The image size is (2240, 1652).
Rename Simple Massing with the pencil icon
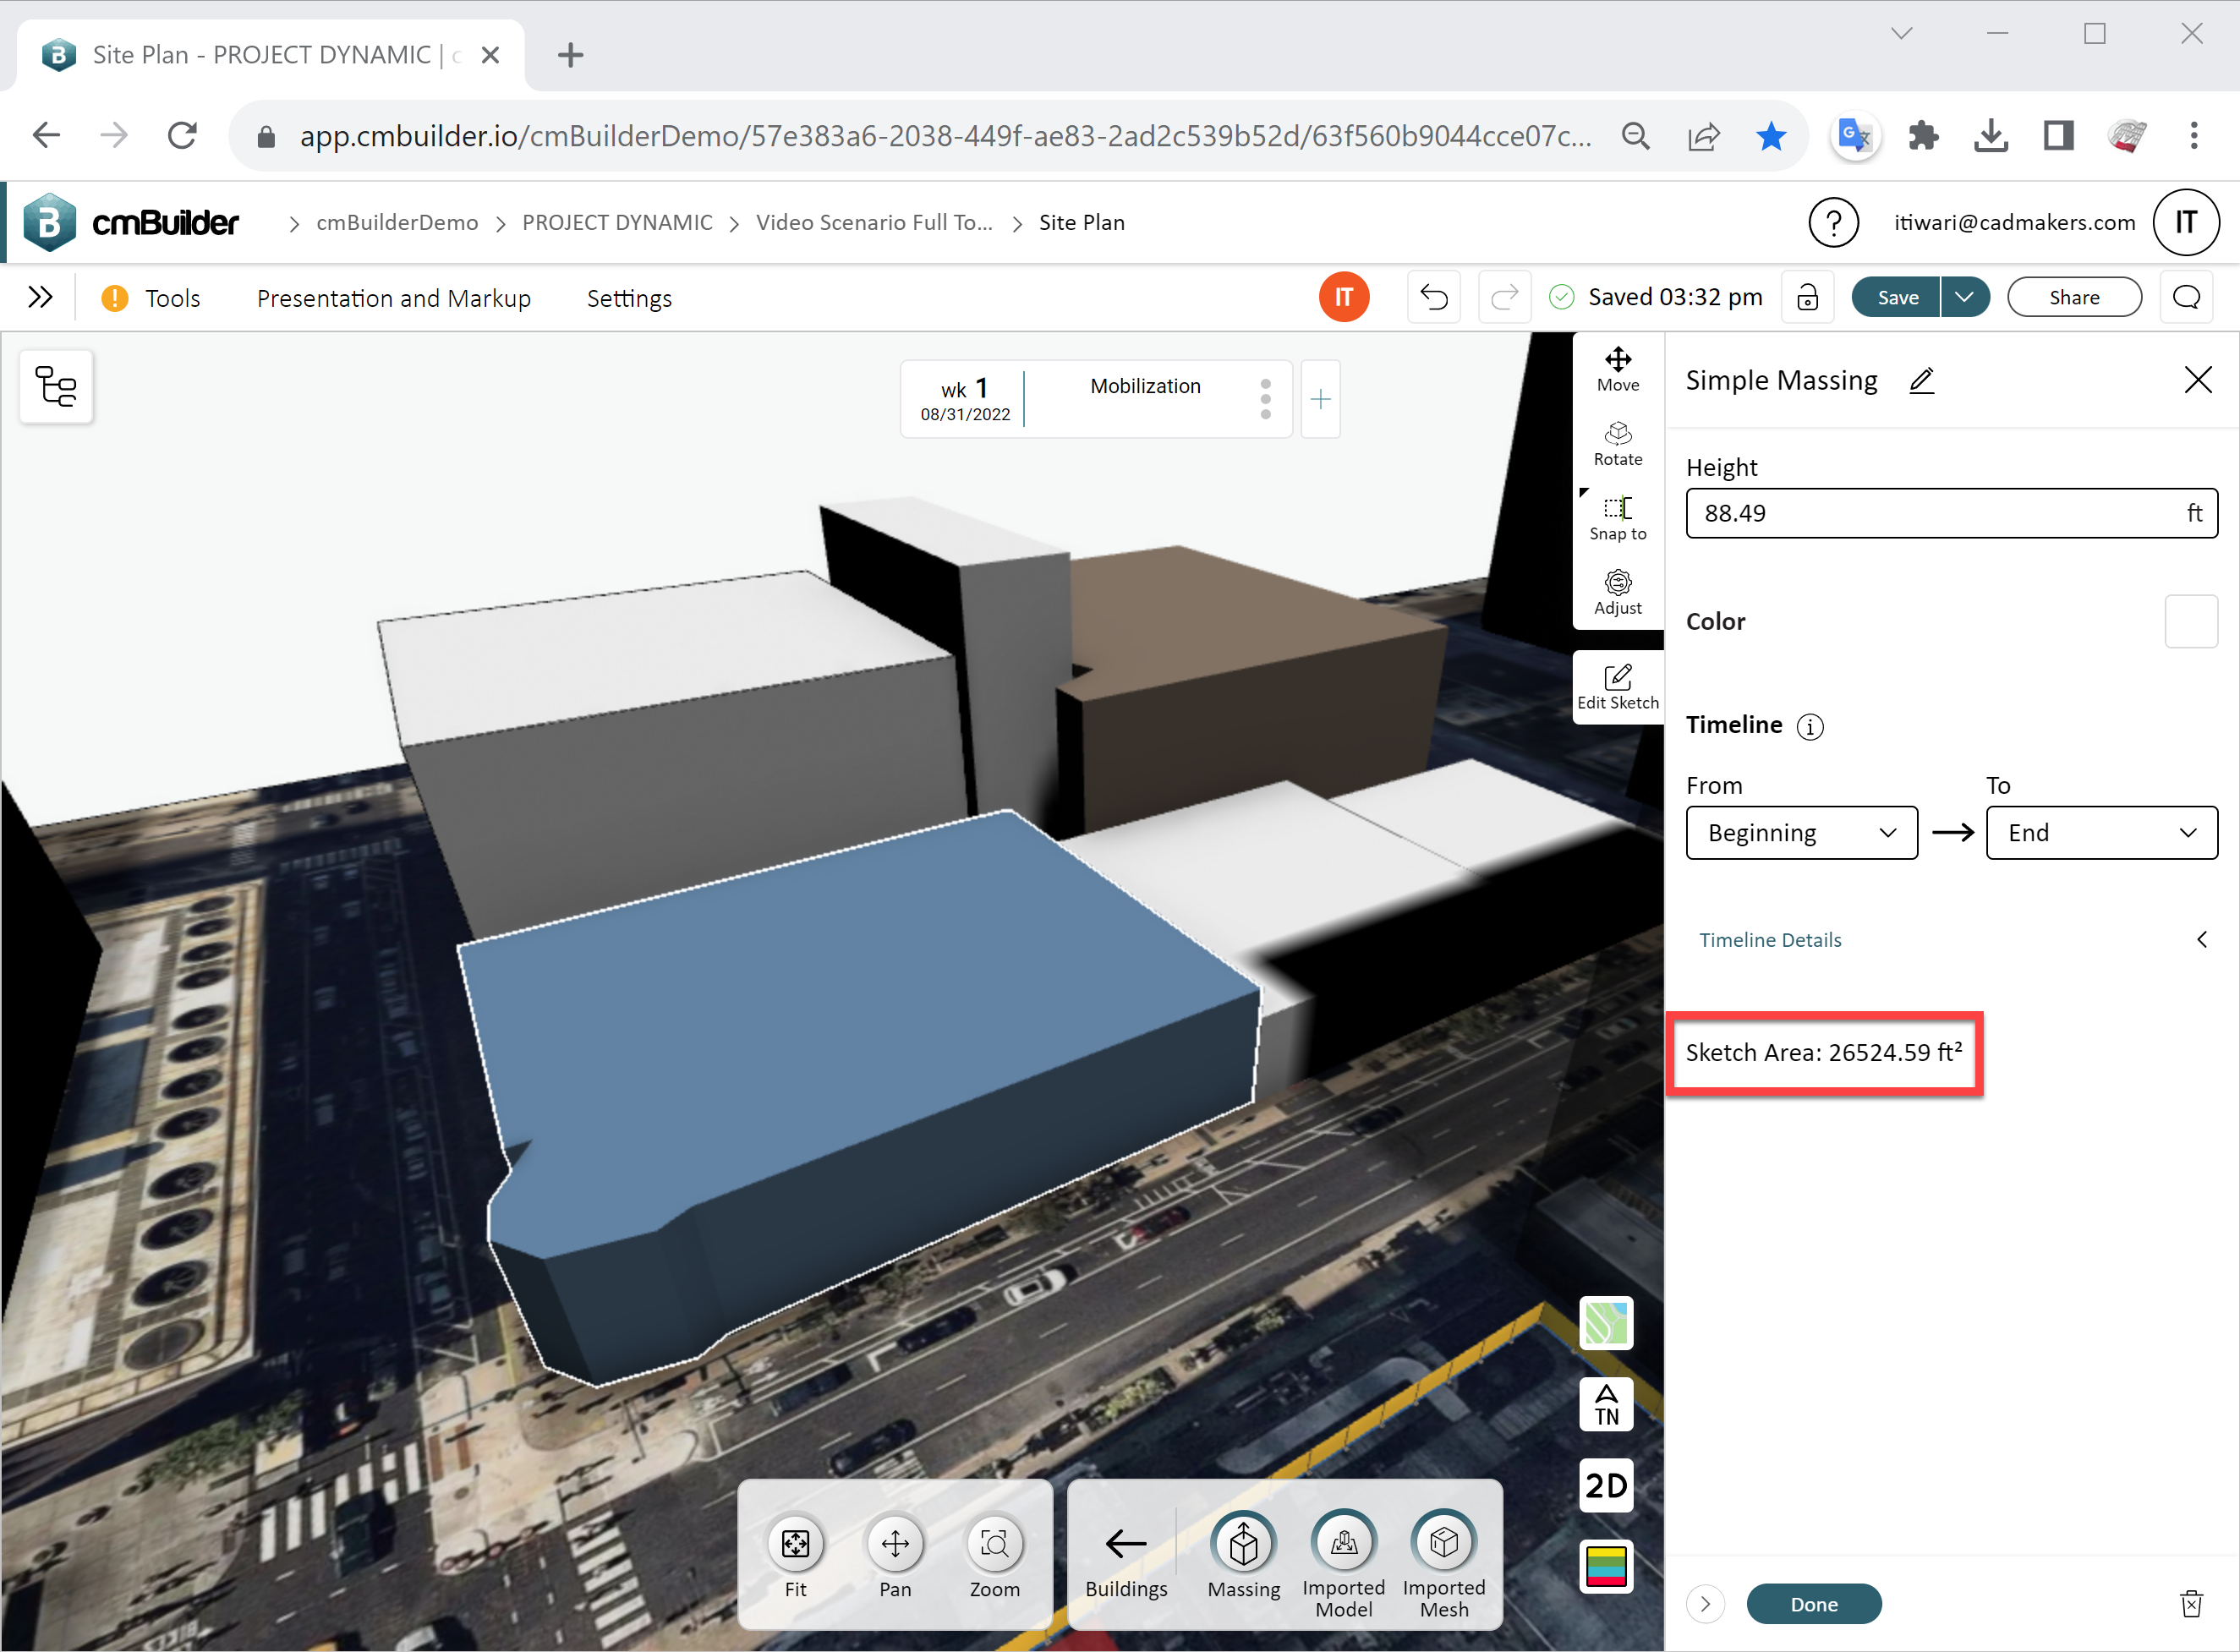[1921, 381]
